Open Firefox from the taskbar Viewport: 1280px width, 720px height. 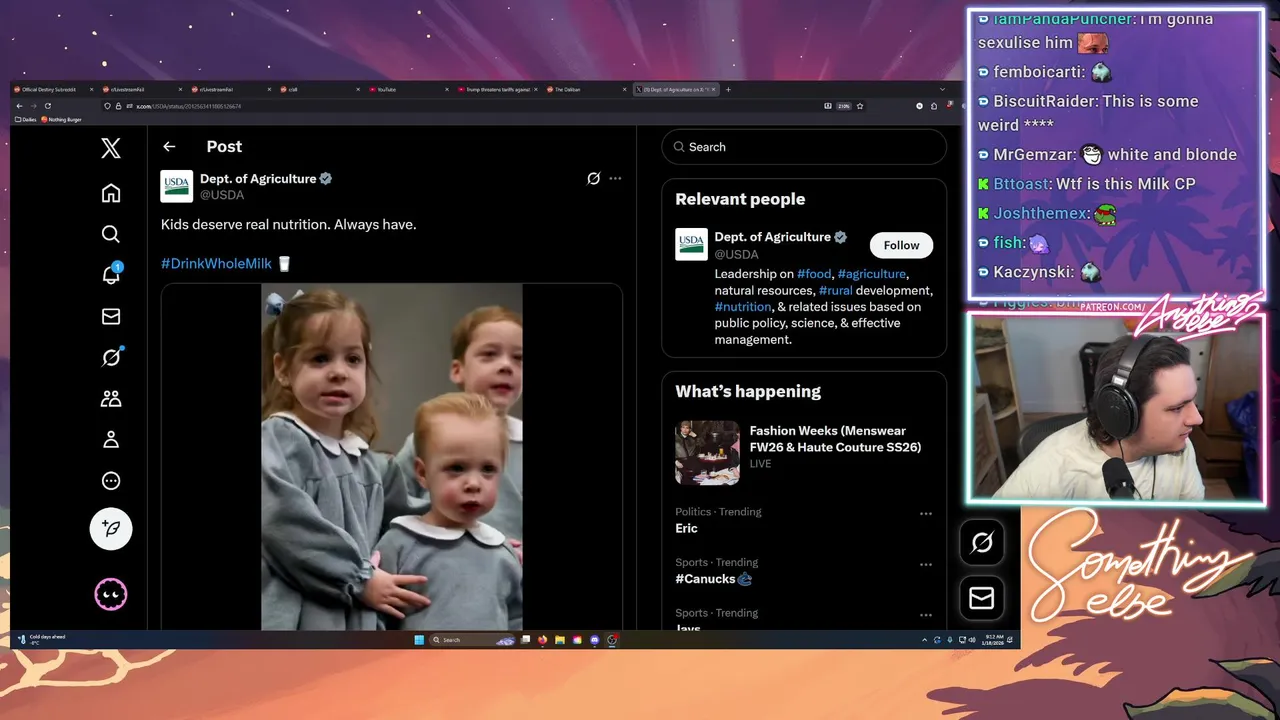(x=543, y=640)
